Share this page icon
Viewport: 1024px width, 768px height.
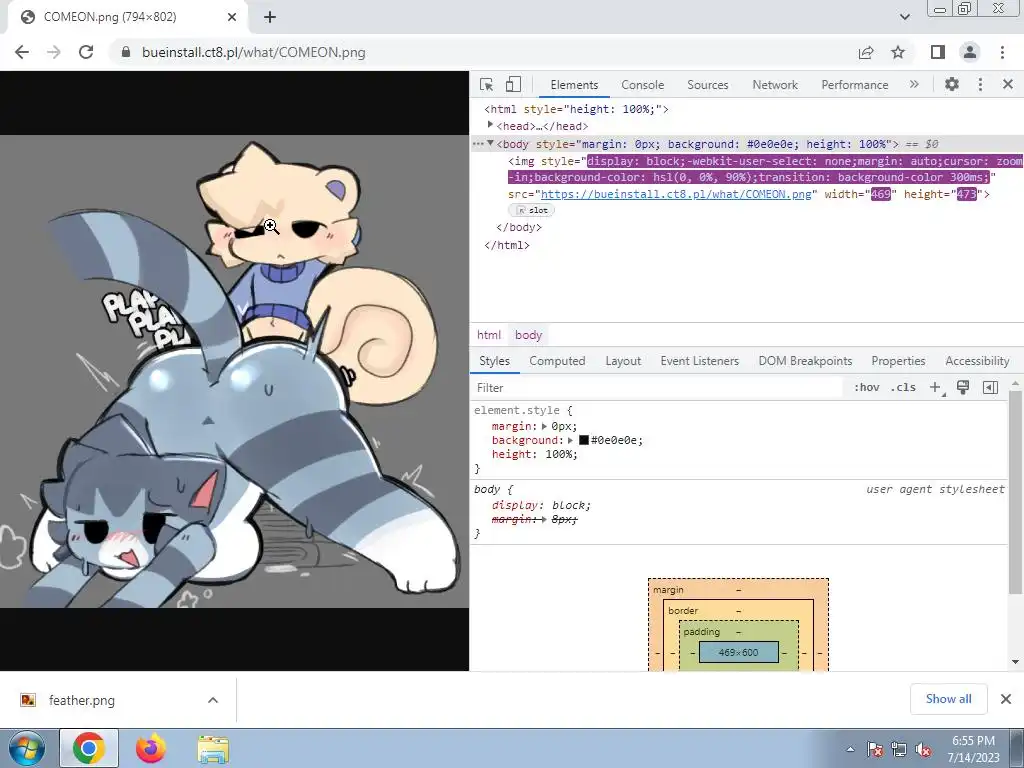point(866,52)
